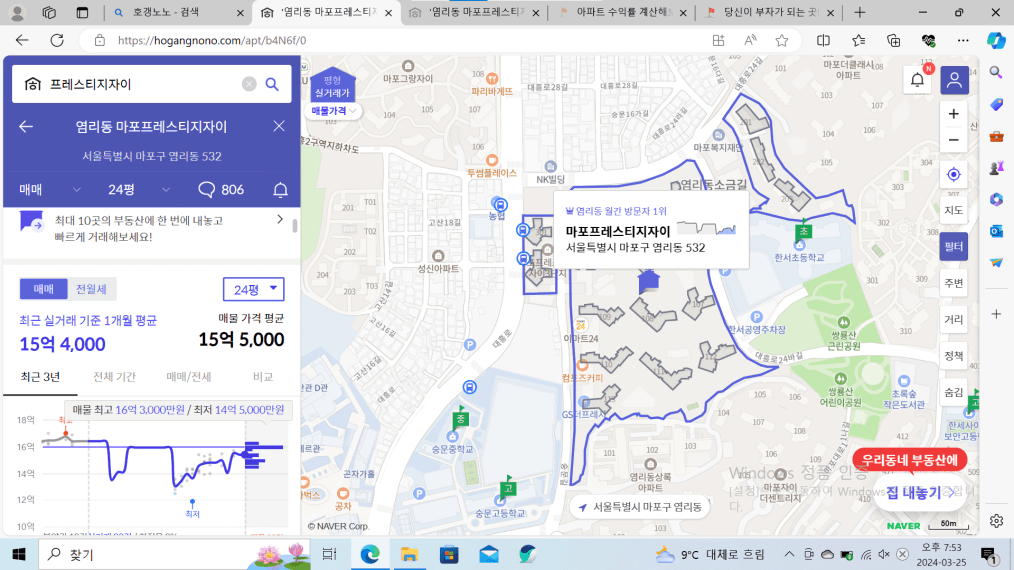The width and height of the screenshot is (1014, 570).
Task: Expand the 최대 10곳의 부동산 banner arrow
Action: pyautogui.click(x=280, y=219)
